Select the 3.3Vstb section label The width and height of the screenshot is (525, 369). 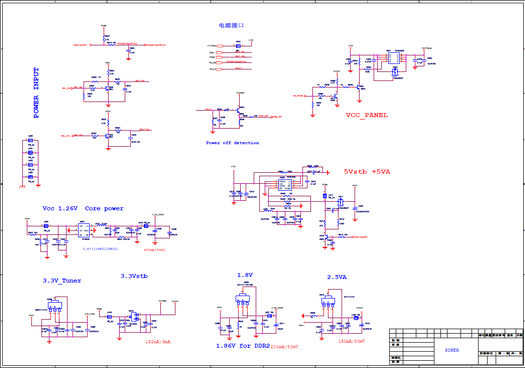coord(134,276)
